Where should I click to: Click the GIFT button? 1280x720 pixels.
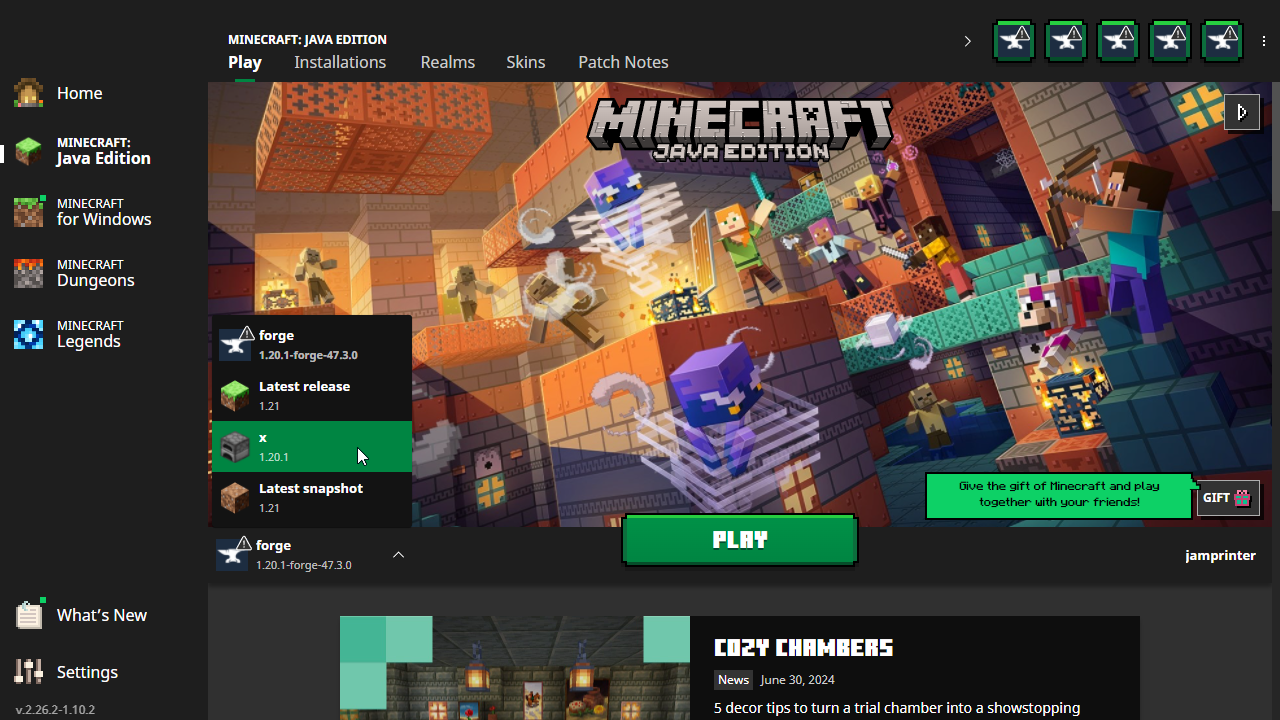click(1228, 498)
